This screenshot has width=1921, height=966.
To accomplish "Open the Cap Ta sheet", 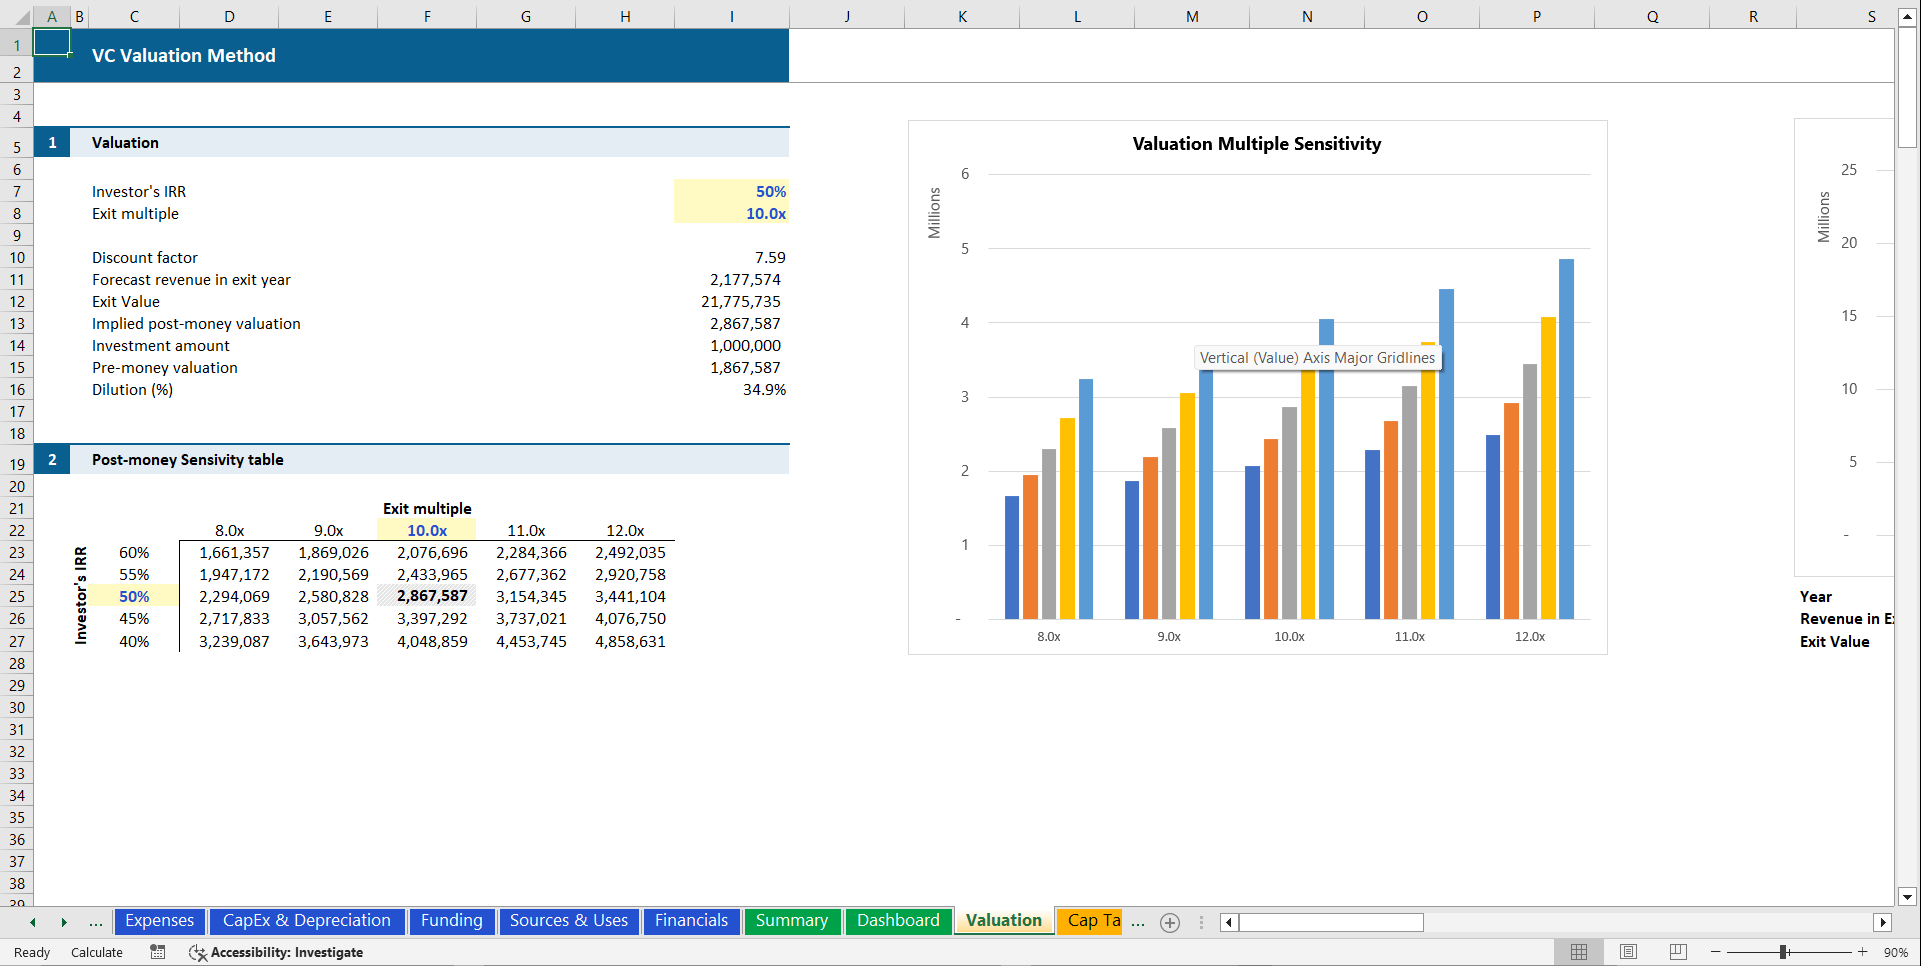I will (x=1090, y=920).
